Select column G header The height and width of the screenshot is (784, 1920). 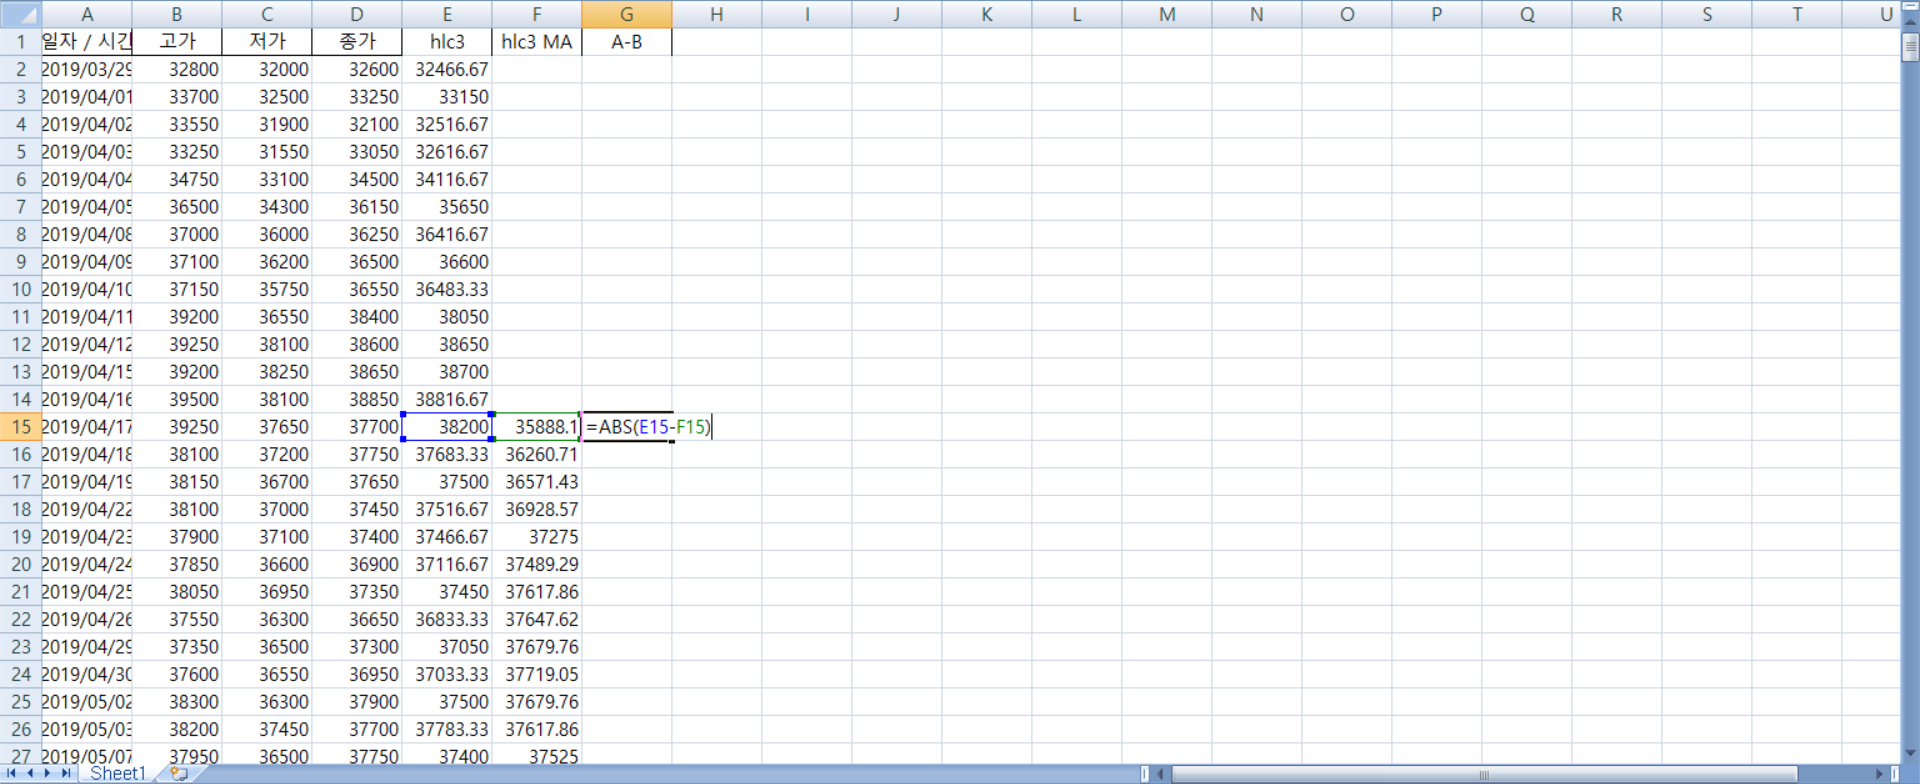tap(626, 14)
